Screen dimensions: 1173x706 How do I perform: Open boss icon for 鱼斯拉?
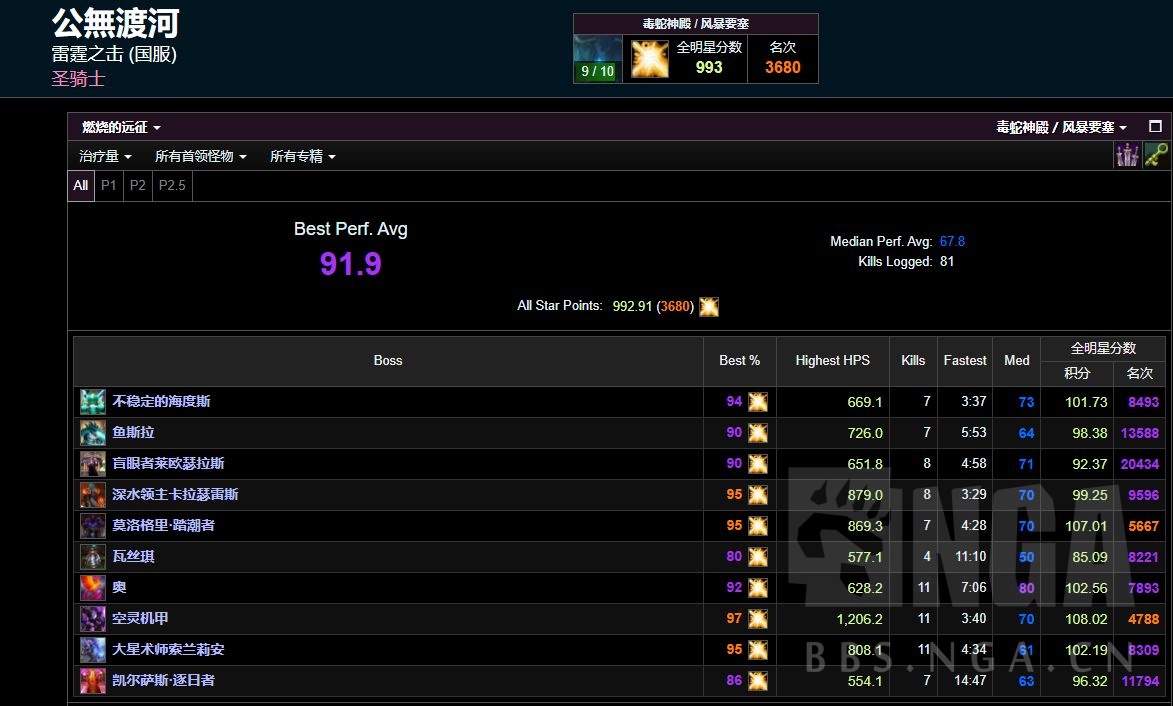(x=93, y=433)
